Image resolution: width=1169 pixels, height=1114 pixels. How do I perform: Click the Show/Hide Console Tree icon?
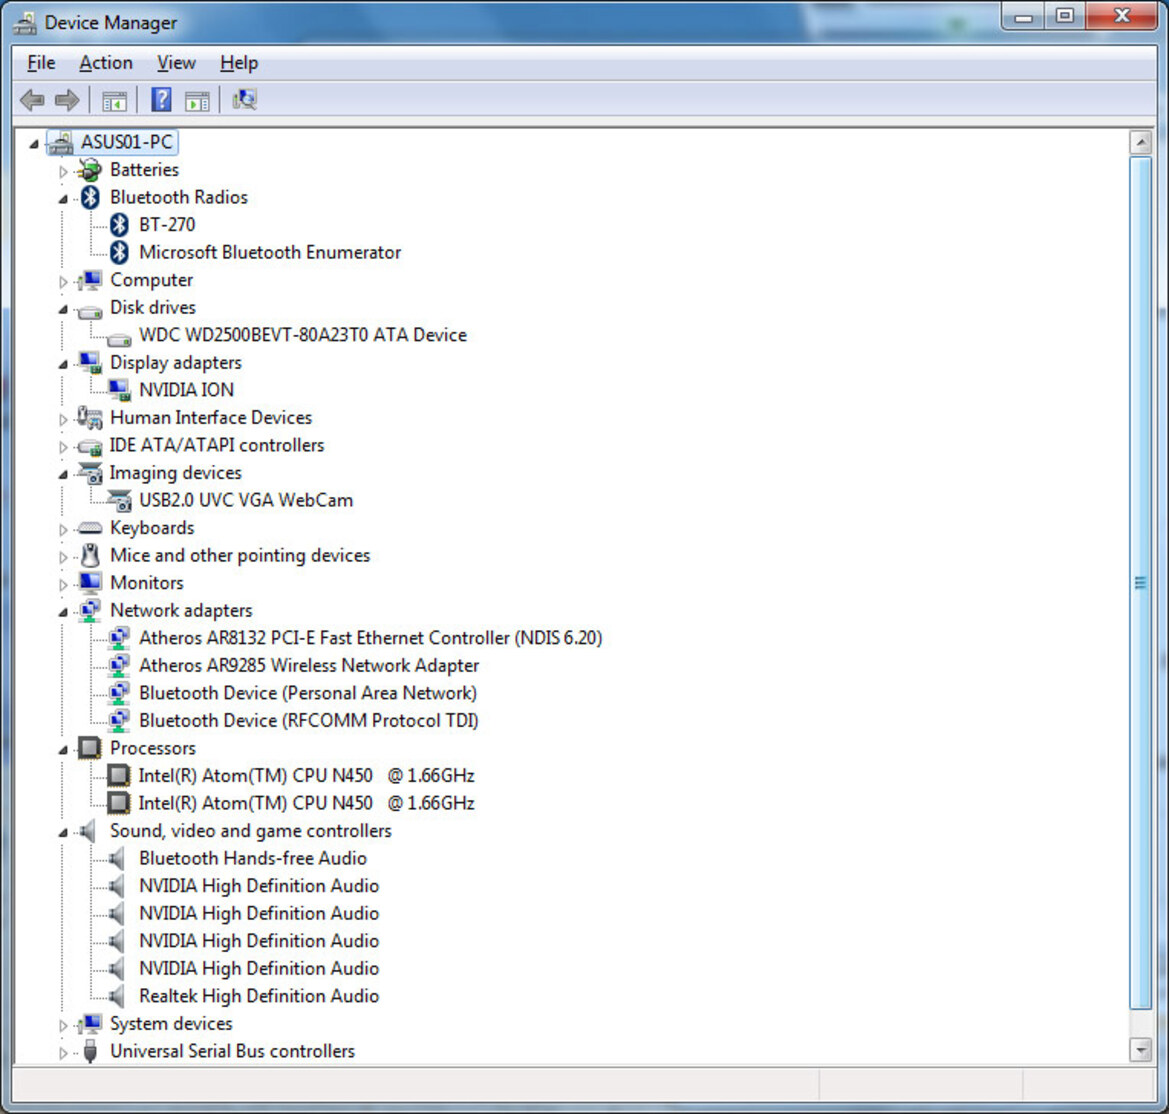coord(115,100)
